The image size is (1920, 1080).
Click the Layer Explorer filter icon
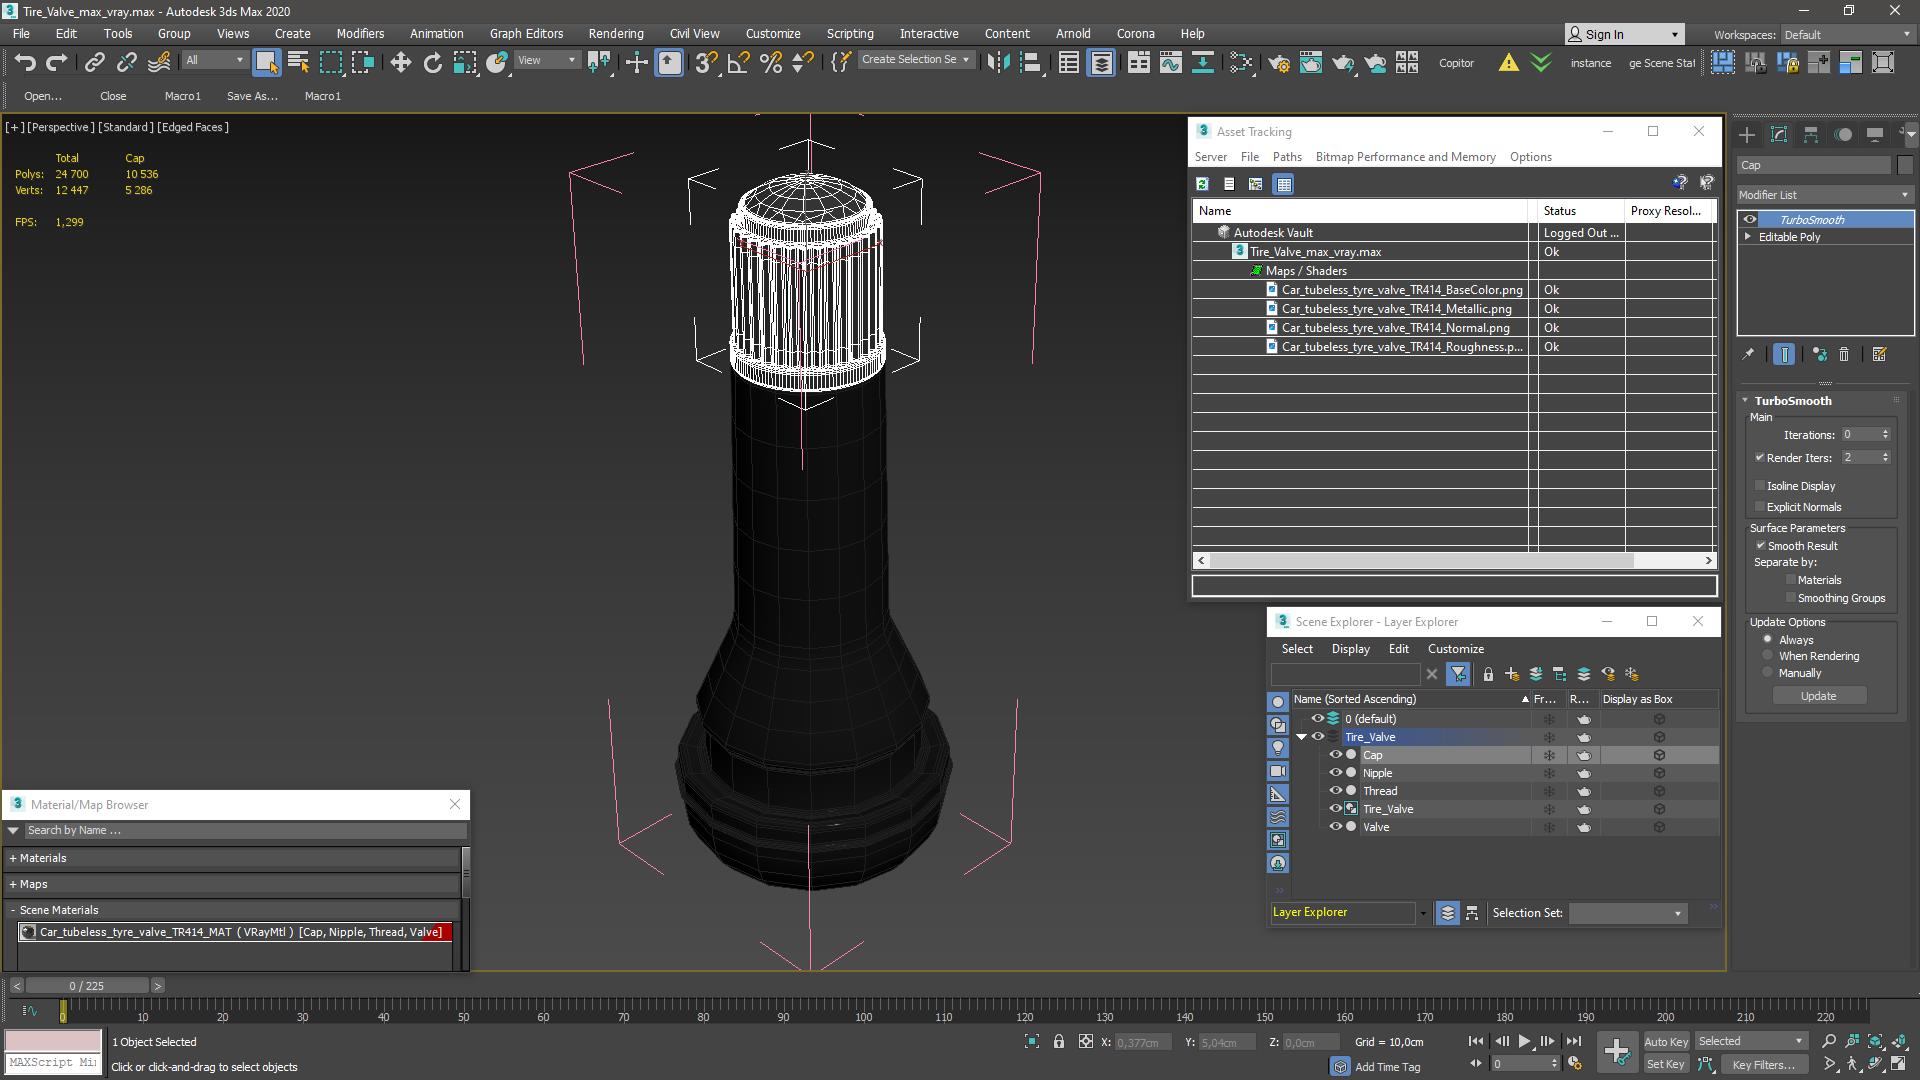point(1458,674)
